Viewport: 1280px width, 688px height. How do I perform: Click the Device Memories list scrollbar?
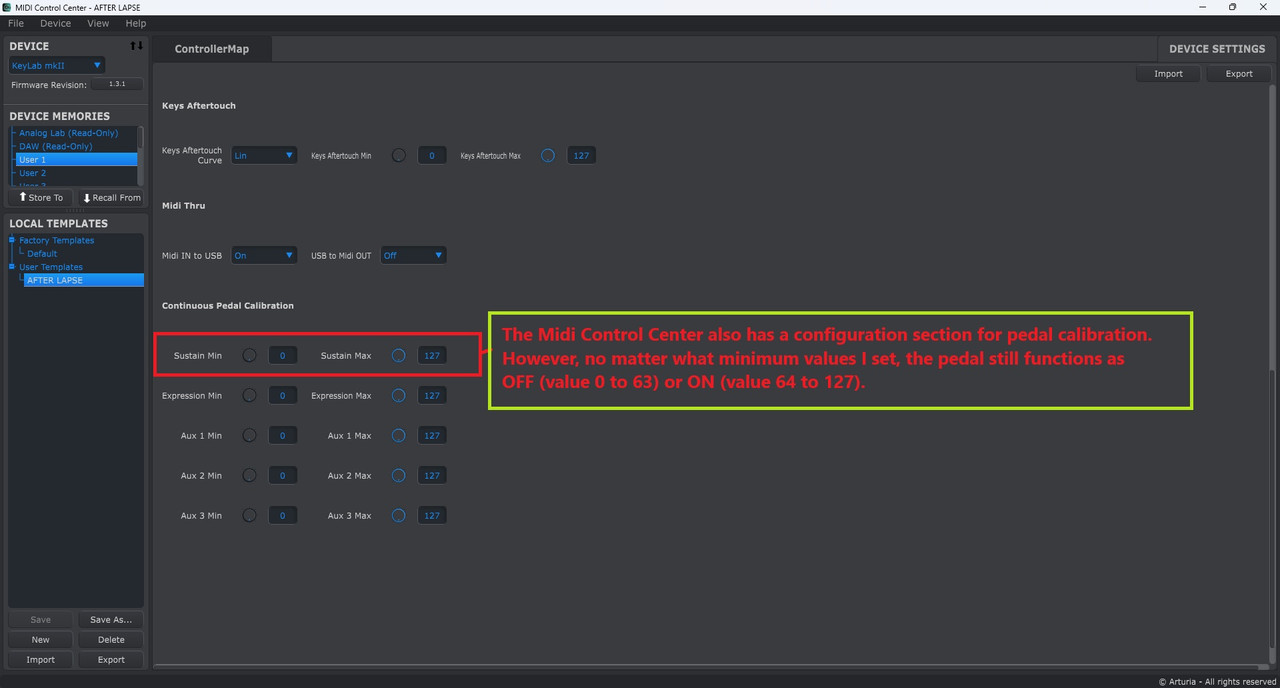coord(141,155)
